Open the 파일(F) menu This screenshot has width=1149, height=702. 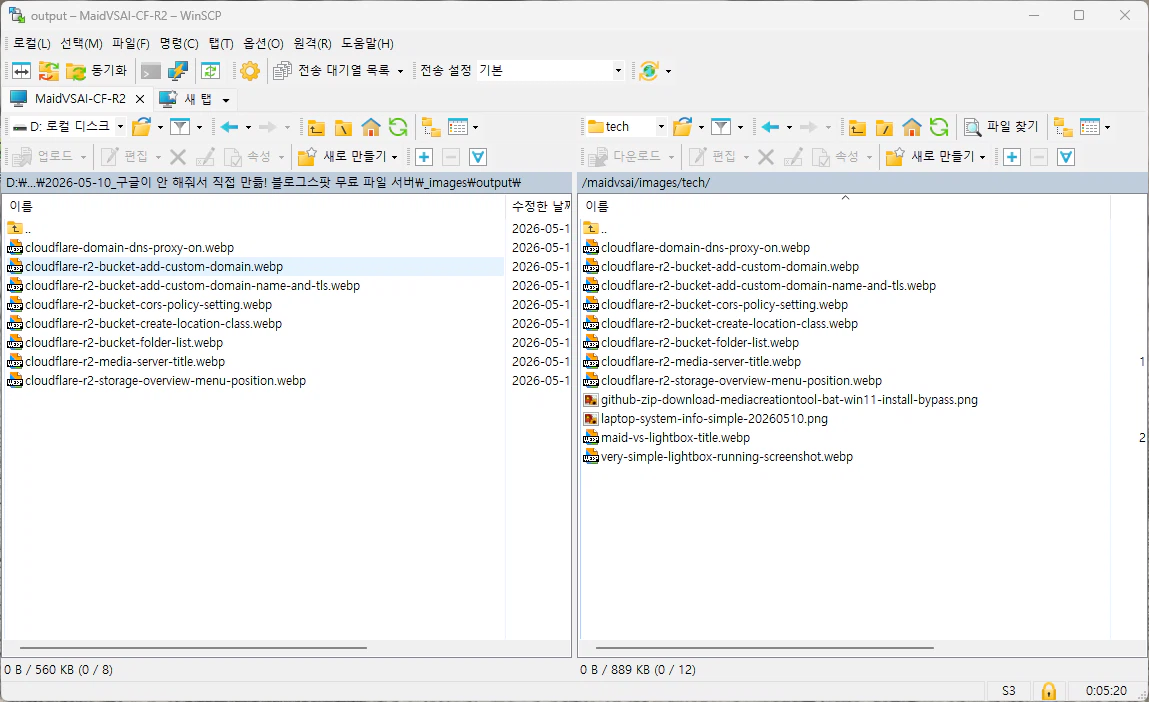130,44
